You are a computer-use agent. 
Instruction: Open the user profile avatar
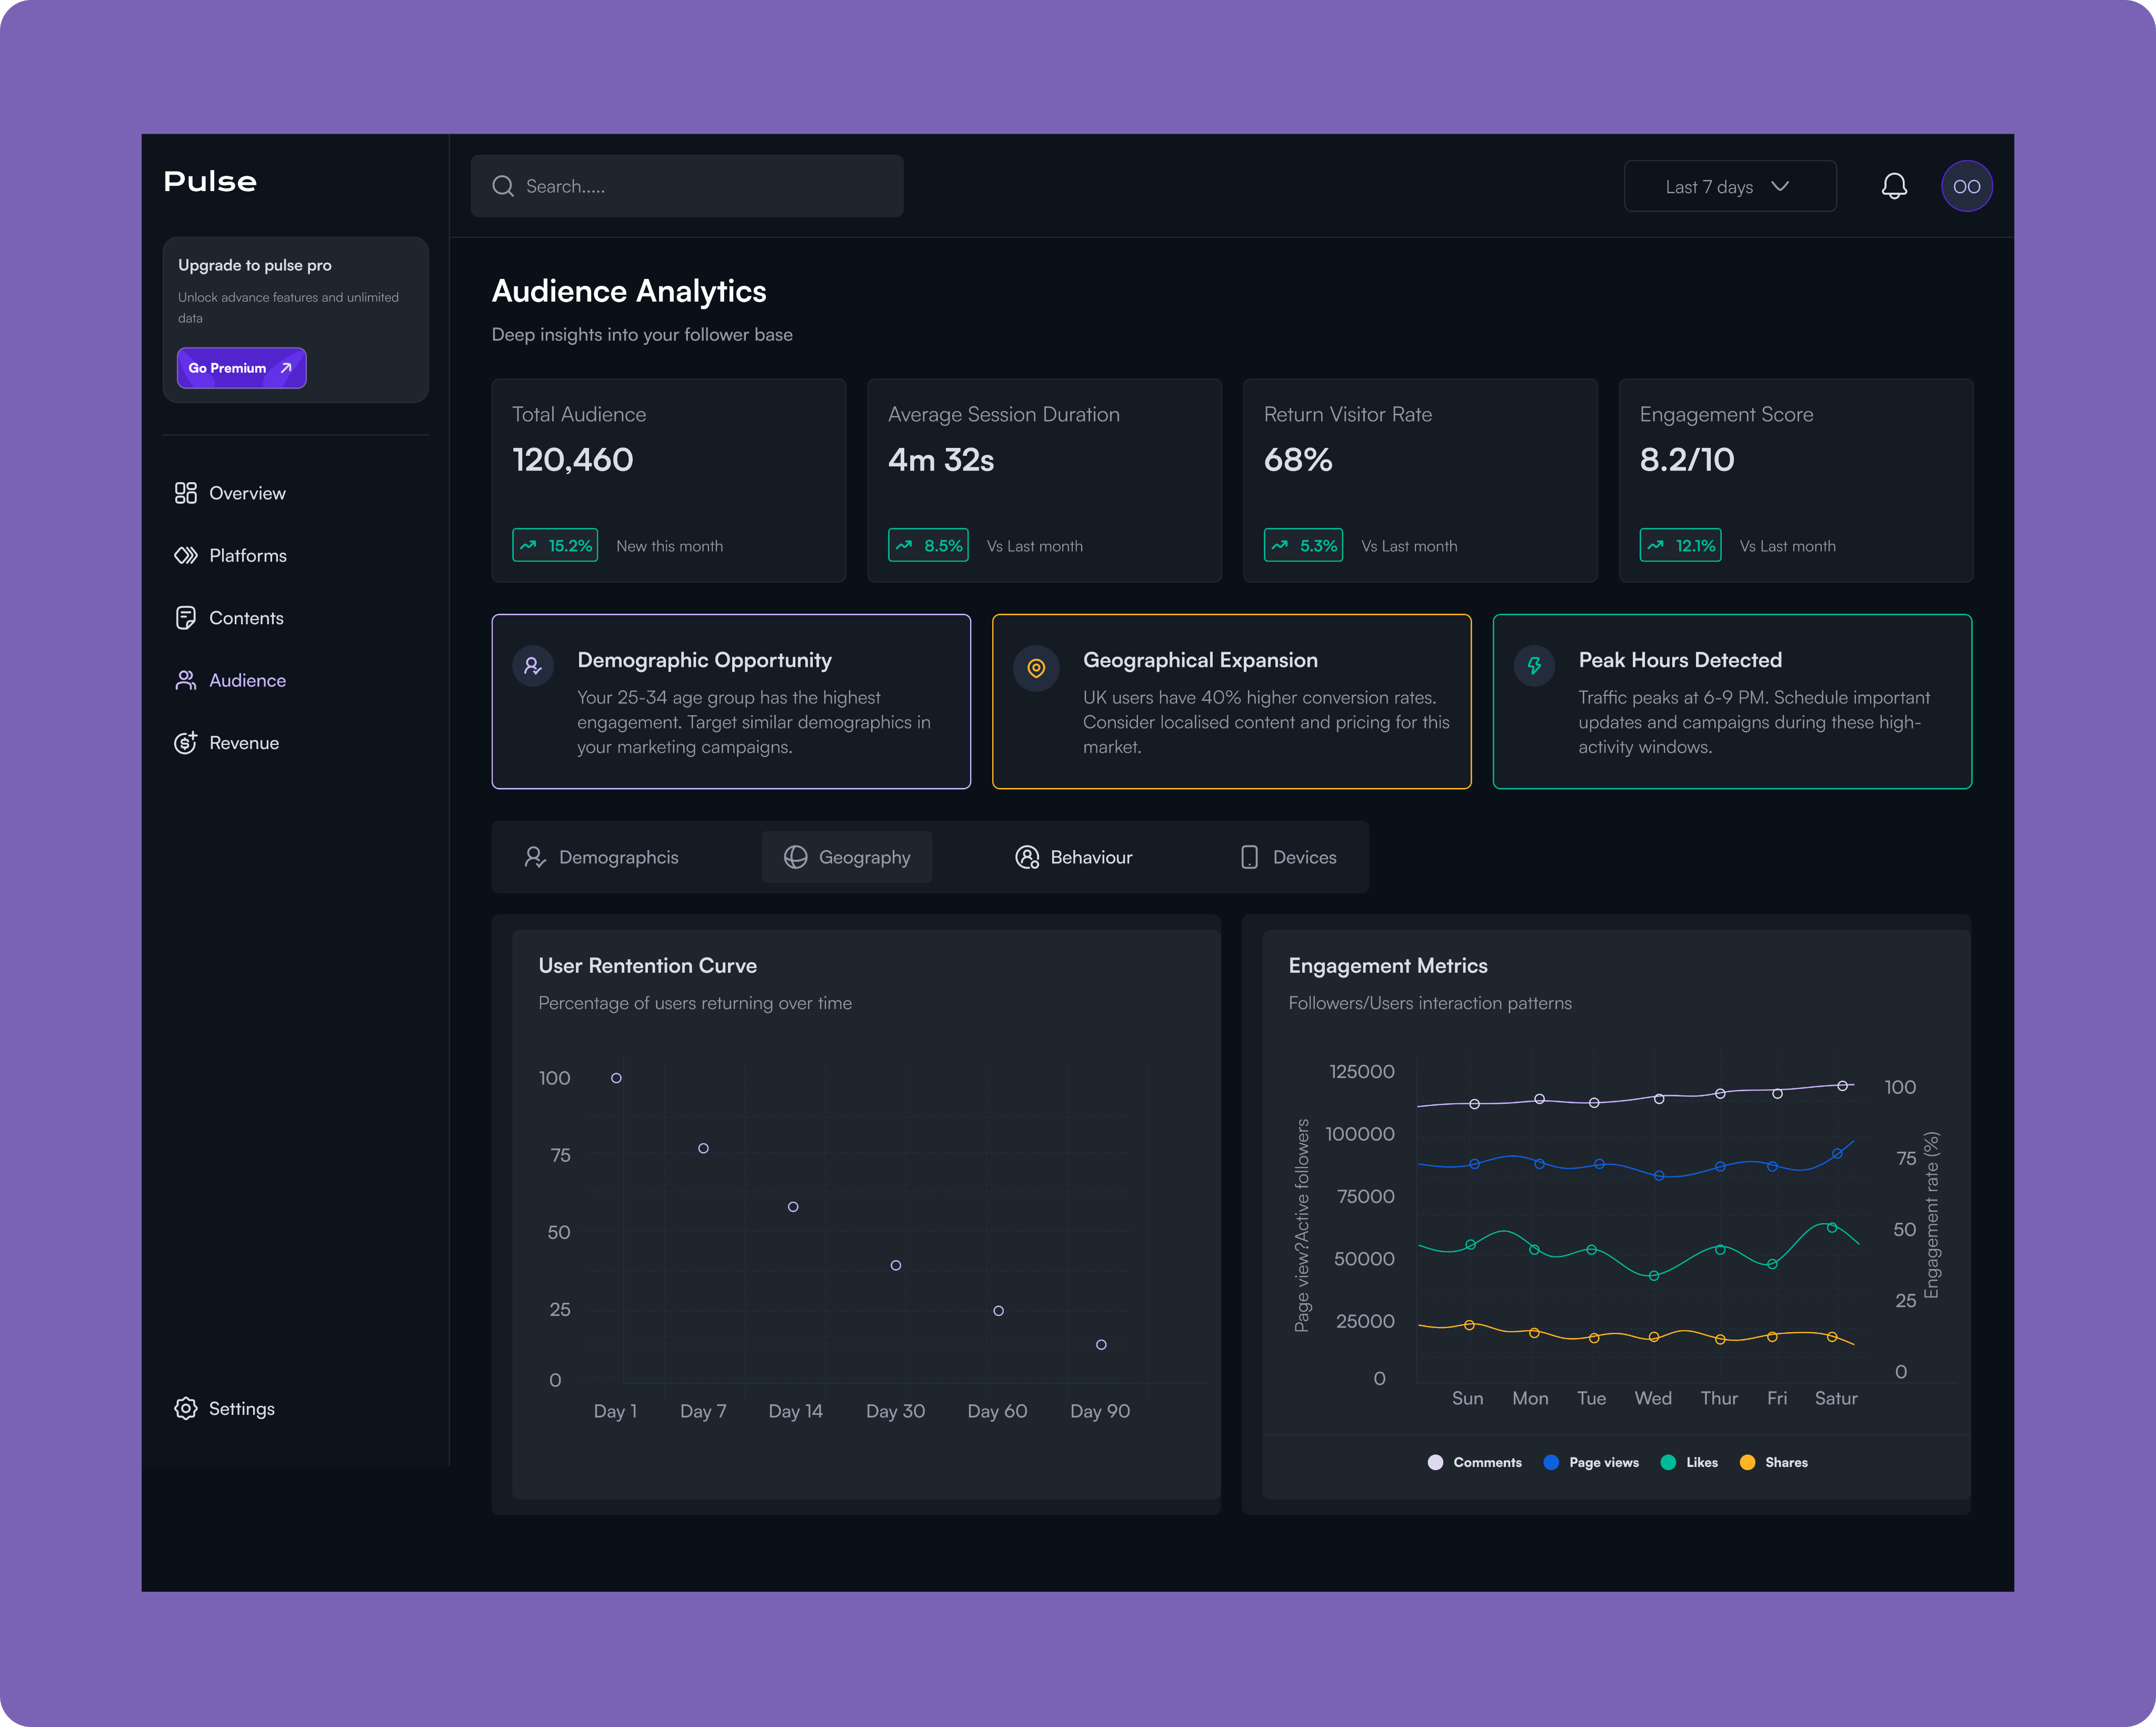click(1966, 186)
